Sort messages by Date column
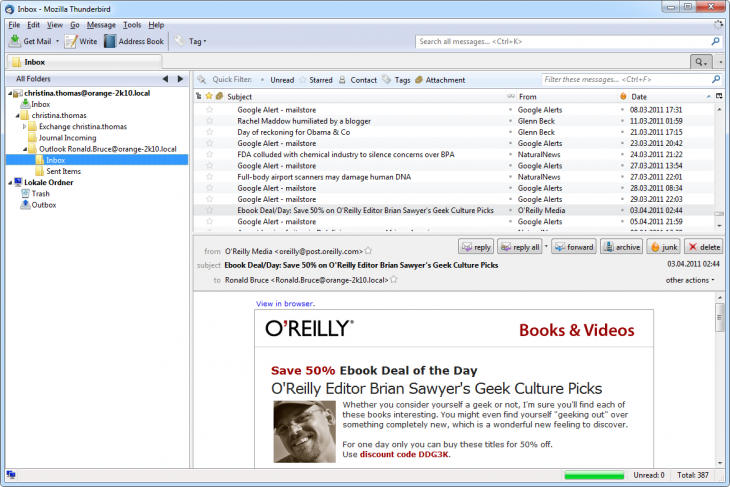 [670, 96]
